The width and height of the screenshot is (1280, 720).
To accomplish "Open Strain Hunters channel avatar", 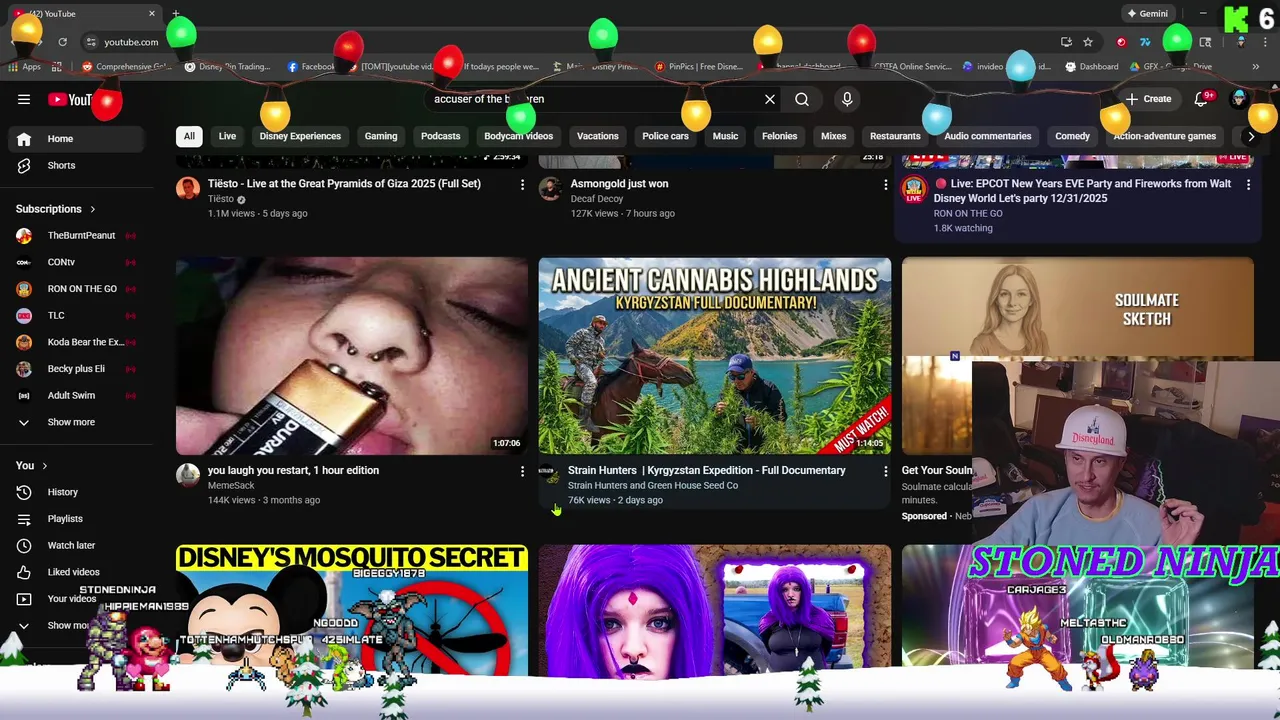I will tap(551, 474).
